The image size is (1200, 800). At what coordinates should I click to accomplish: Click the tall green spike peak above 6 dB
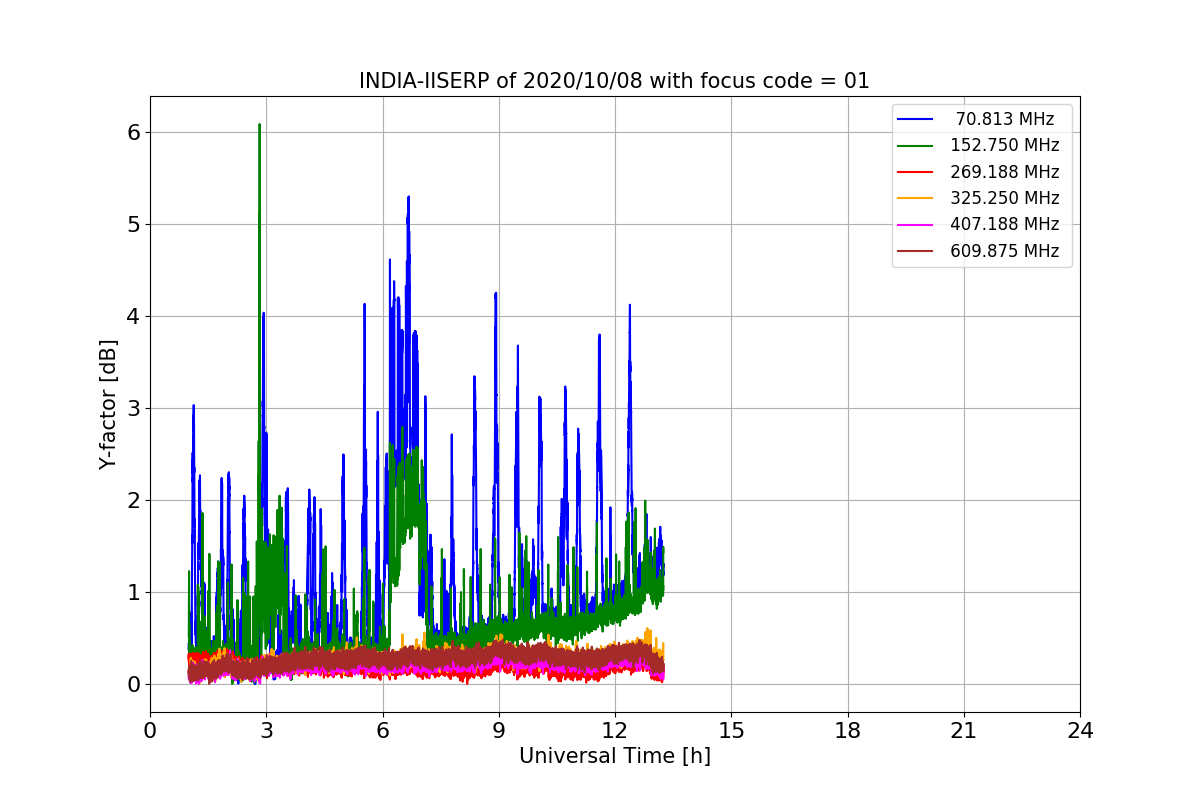click(259, 126)
